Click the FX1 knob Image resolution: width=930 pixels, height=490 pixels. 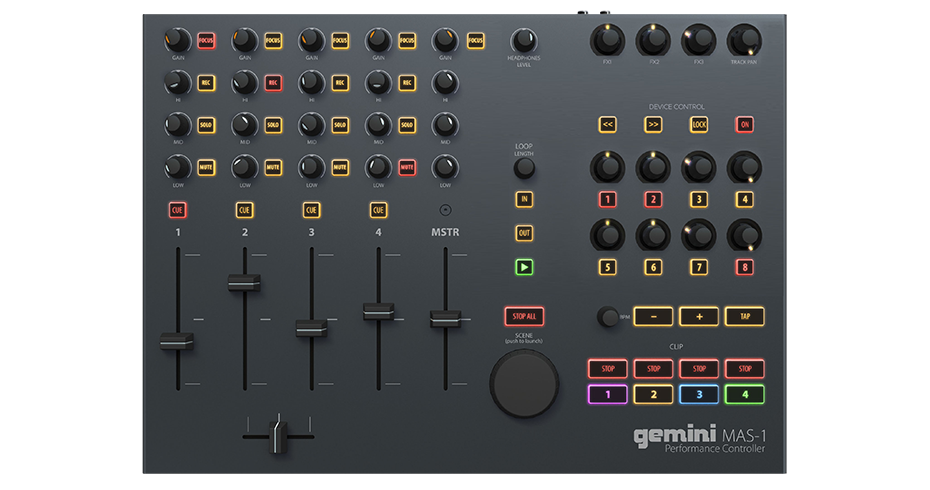[x=607, y=40]
